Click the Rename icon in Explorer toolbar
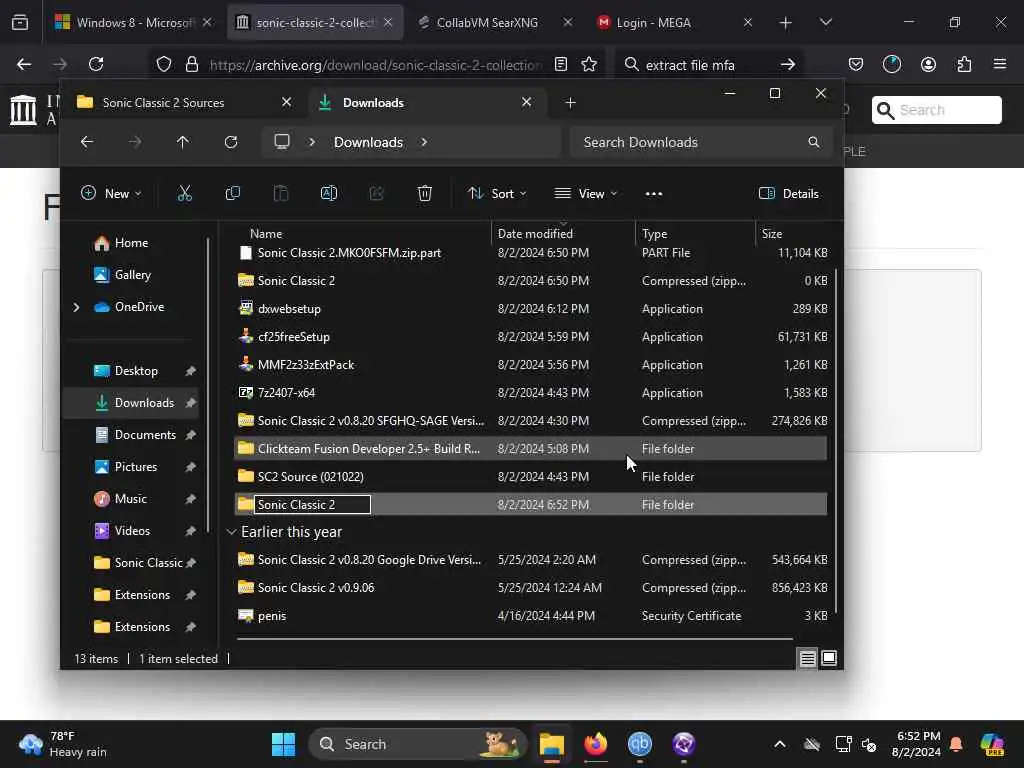Image resolution: width=1024 pixels, height=768 pixels. click(328, 193)
